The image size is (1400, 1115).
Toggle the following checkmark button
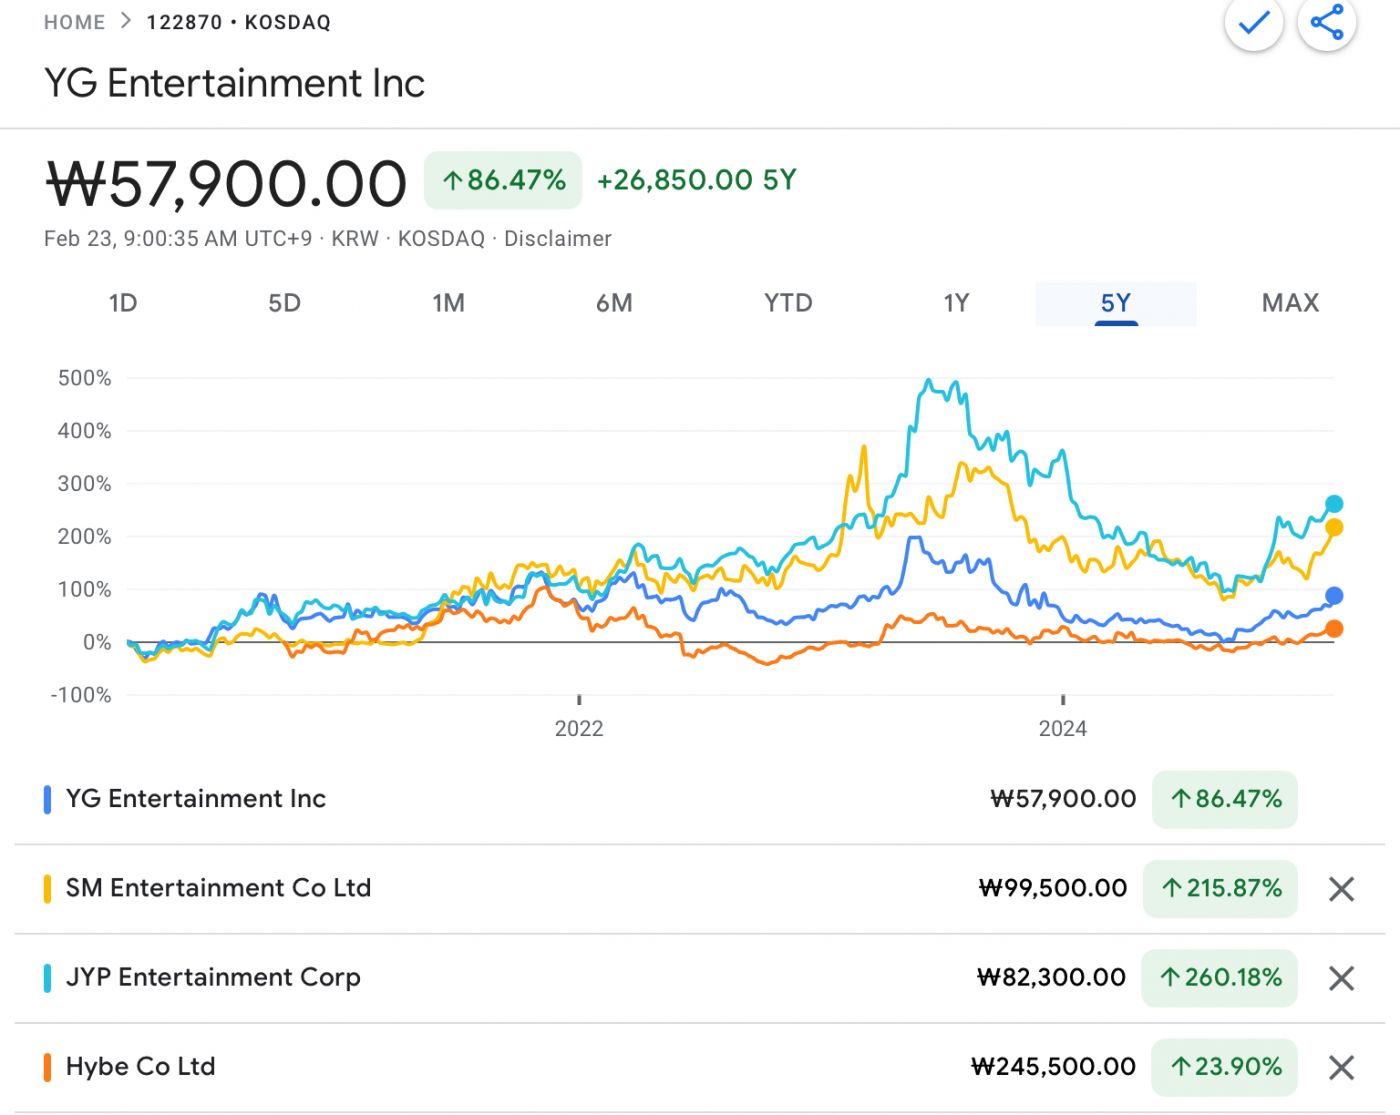[1253, 22]
